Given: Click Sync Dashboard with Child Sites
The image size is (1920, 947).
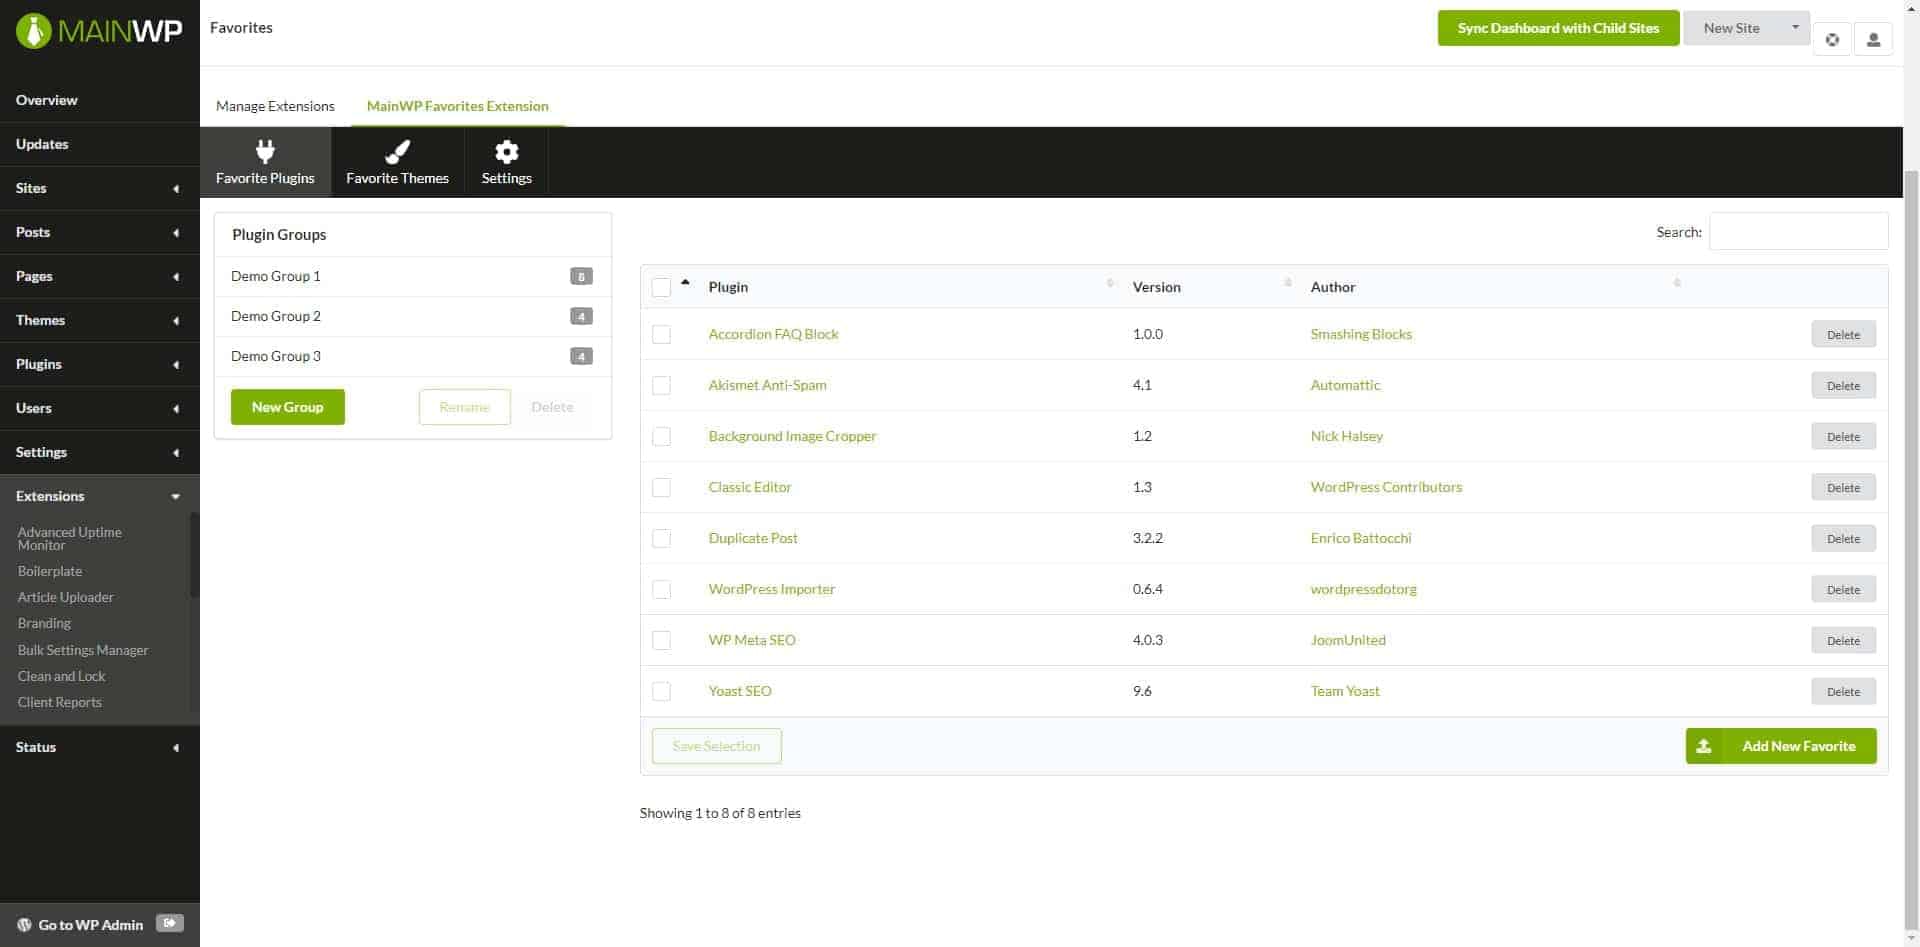Looking at the screenshot, I should 1558,28.
